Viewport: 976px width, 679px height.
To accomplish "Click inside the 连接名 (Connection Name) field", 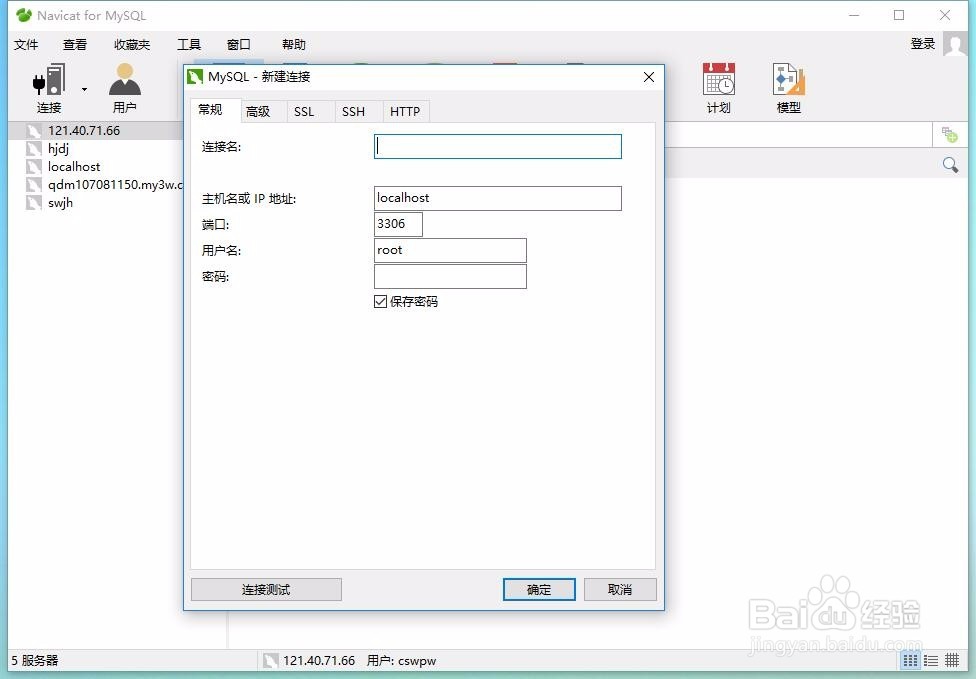I will click(497, 146).
